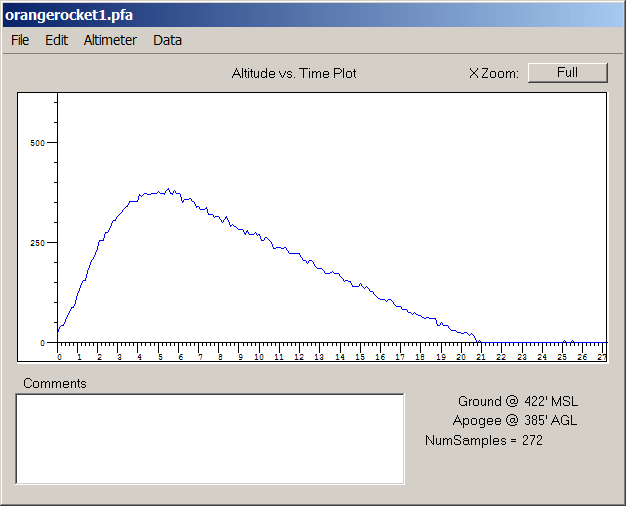Open the Altimeter menu
The image size is (626, 506).
(x=110, y=40)
